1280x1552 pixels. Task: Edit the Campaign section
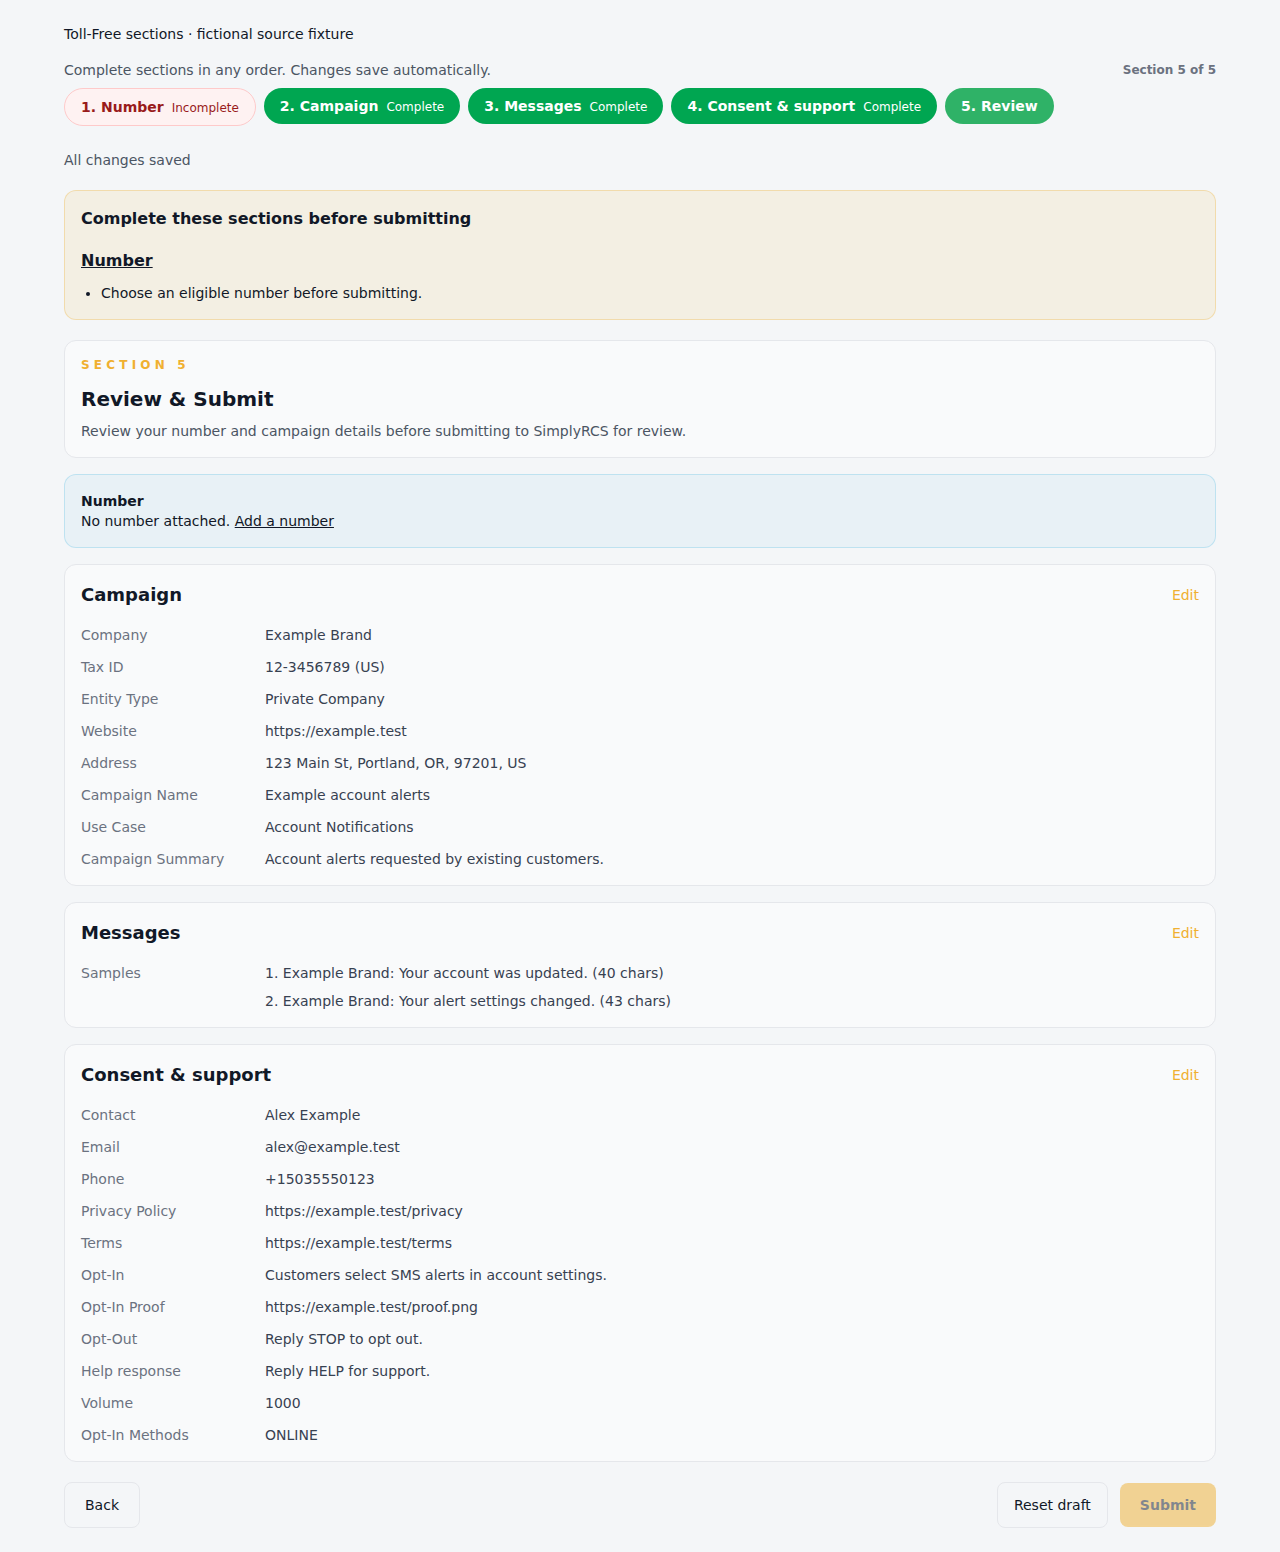point(1185,595)
